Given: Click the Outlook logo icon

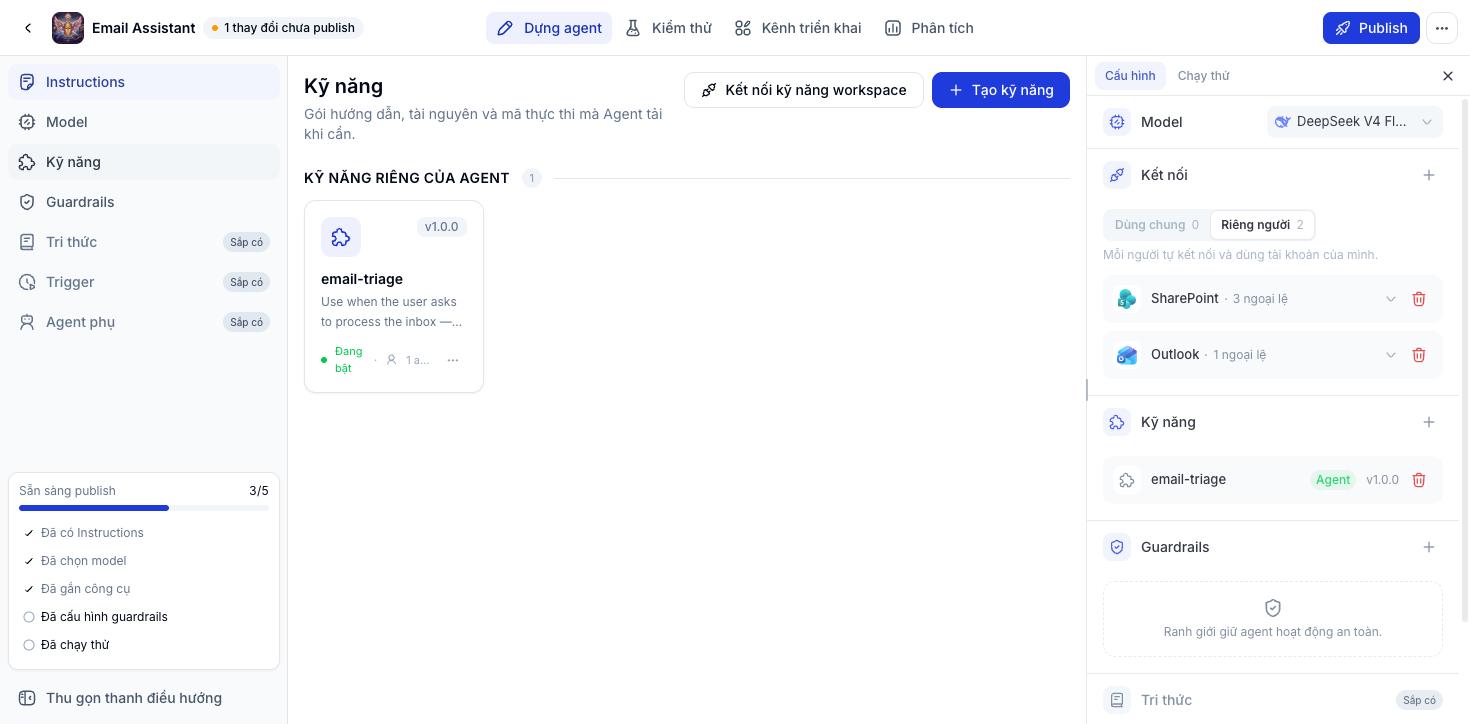Looking at the screenshot, I should pyautogui.click(x=1127, y=355).
